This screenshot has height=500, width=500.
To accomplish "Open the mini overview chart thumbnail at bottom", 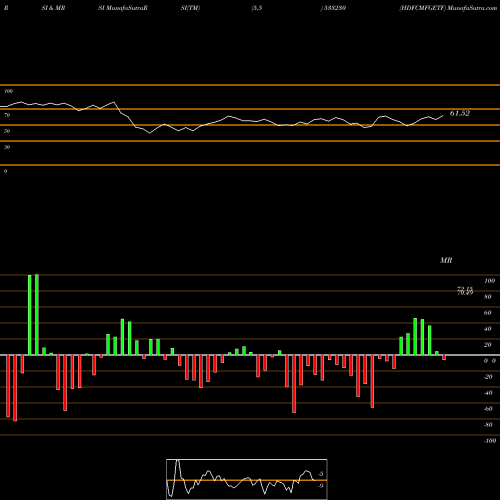I will point(247,479).
